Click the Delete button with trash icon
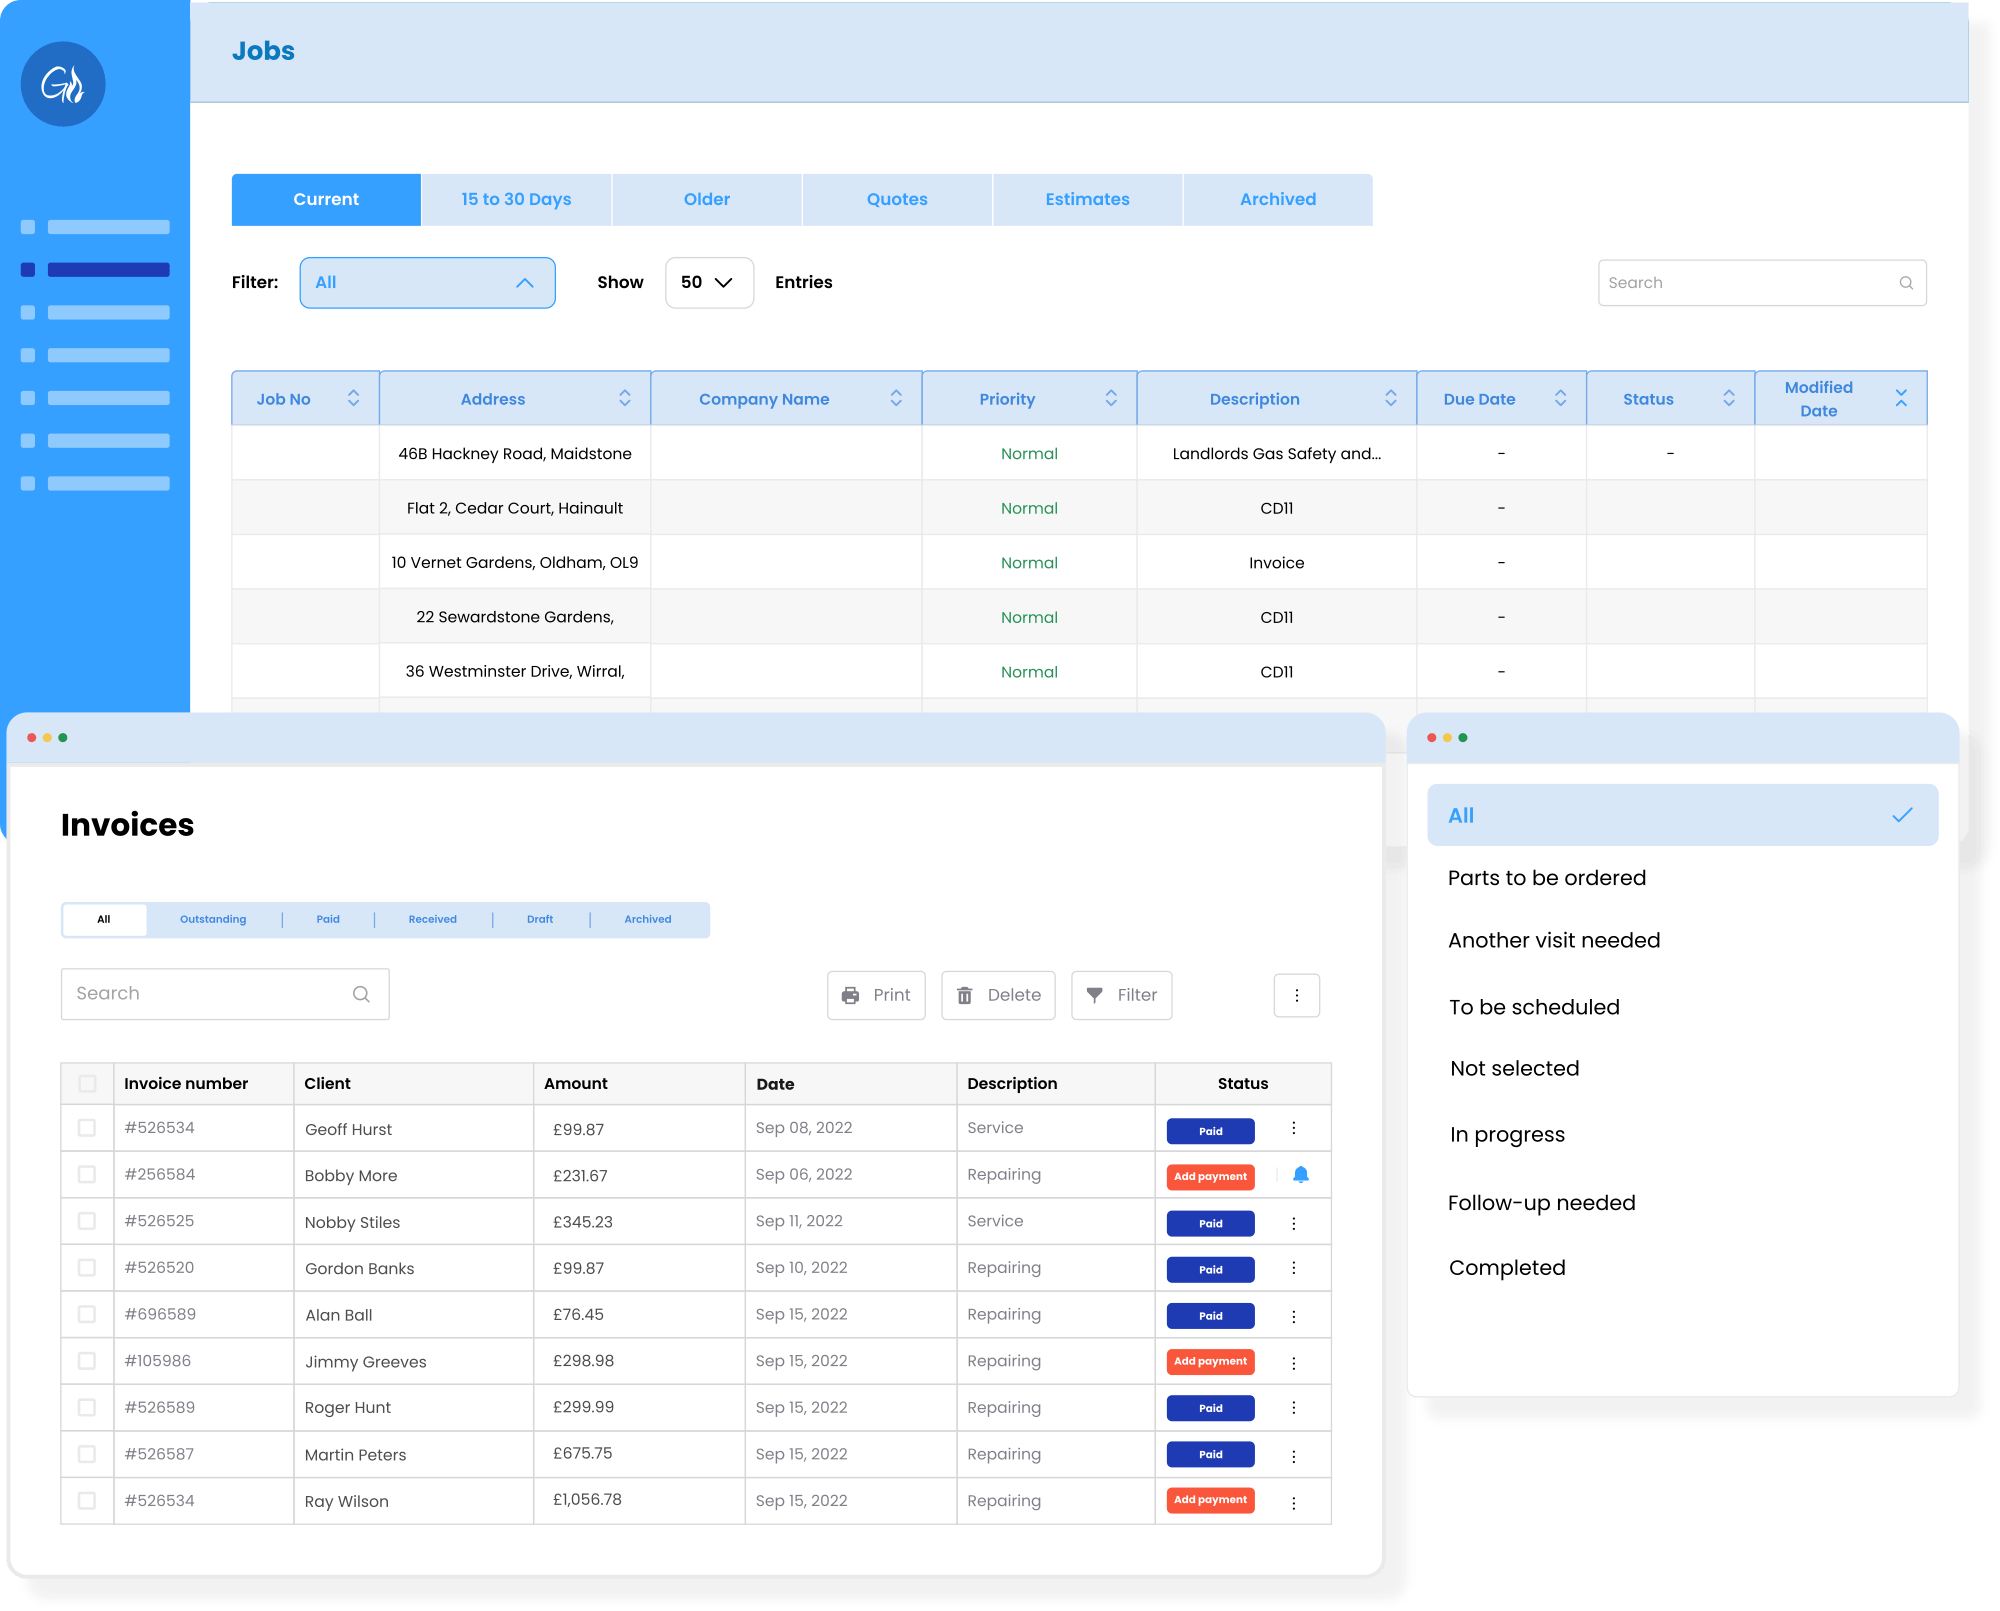The height and width of the screenshot is (1611, 2000). [998, 995]
